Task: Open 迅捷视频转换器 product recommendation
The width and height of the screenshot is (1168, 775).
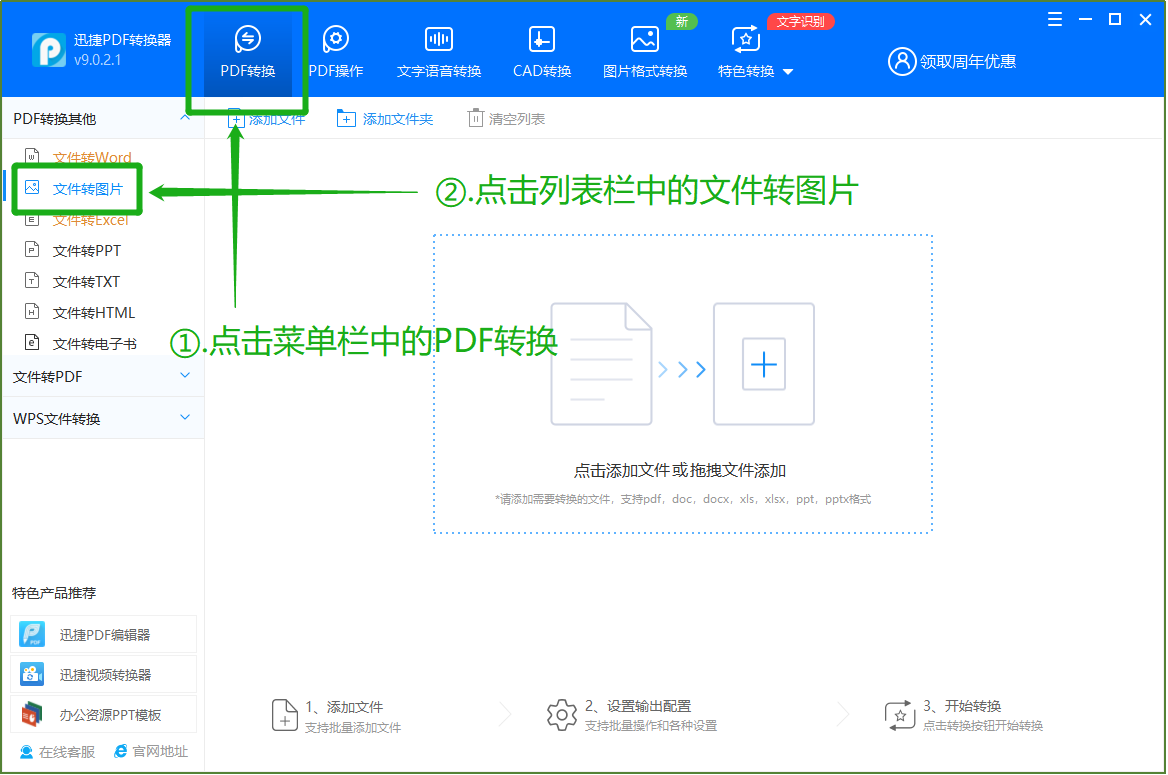Action: pos(104,674)
